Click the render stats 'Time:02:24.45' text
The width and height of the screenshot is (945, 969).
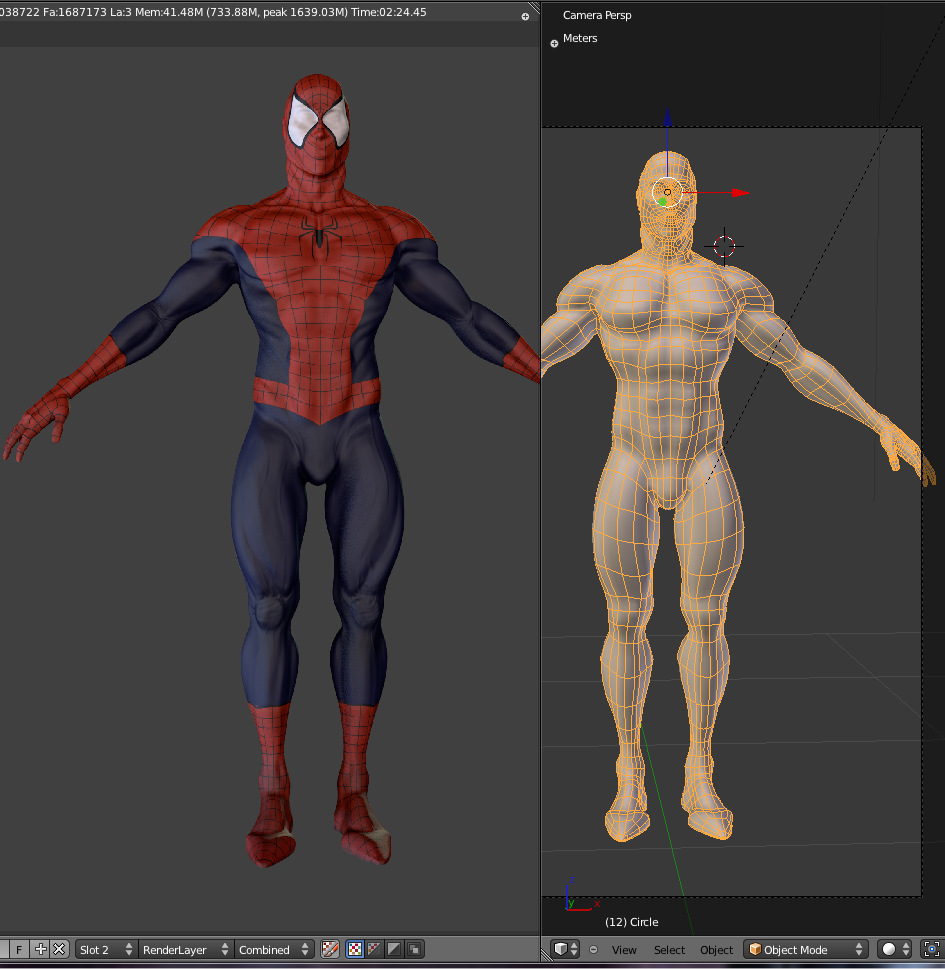389,12
